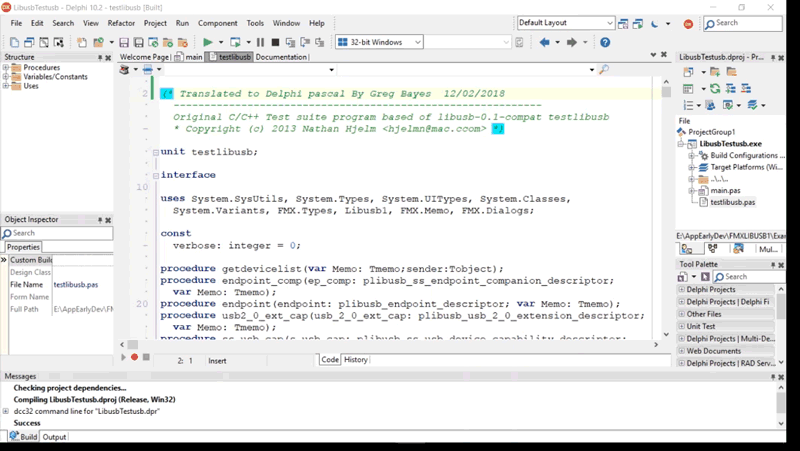Screen dimensions: 800x451
Task: Select the Build tab in Messages
Action: [x=23, y=437]
